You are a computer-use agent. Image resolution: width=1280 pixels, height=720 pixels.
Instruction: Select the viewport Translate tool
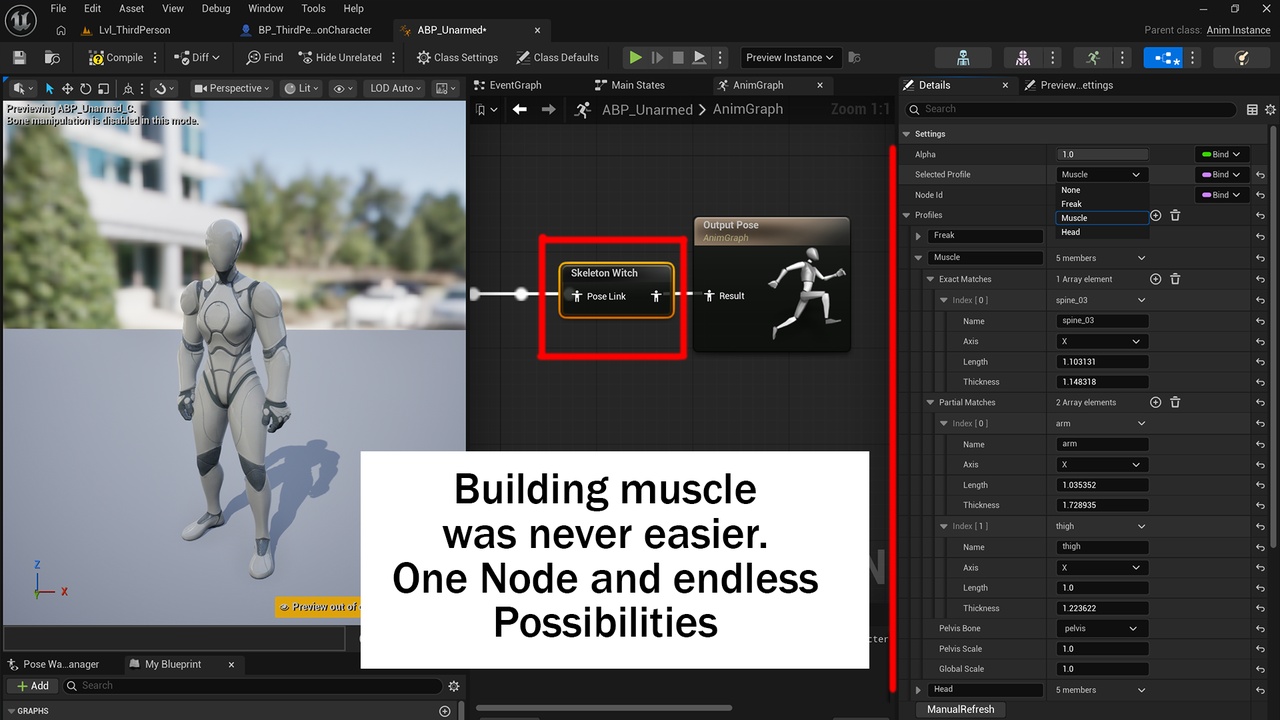[67, 89]
